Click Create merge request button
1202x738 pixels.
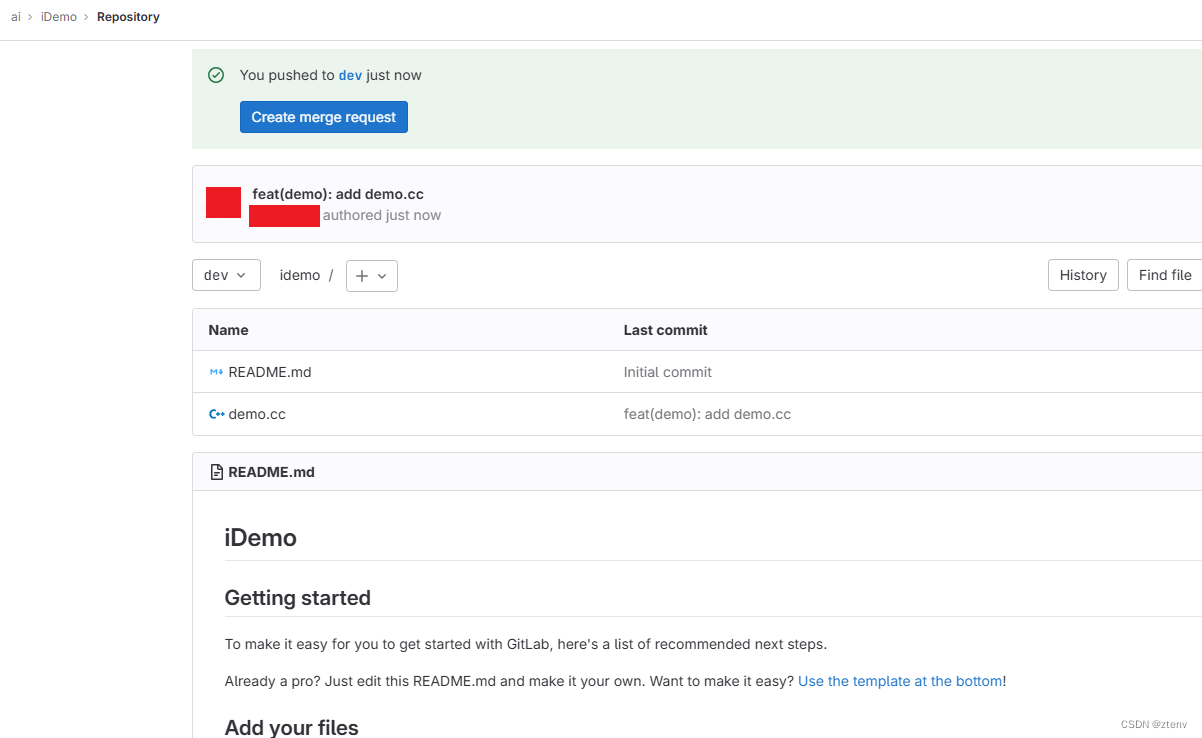[324, 117]
